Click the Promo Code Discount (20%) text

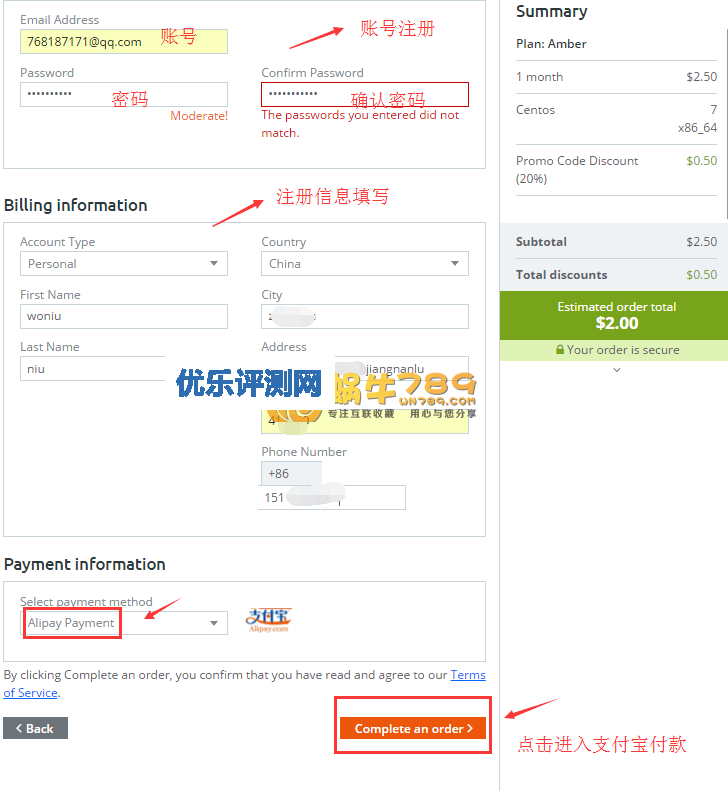(x=577, y=170)
